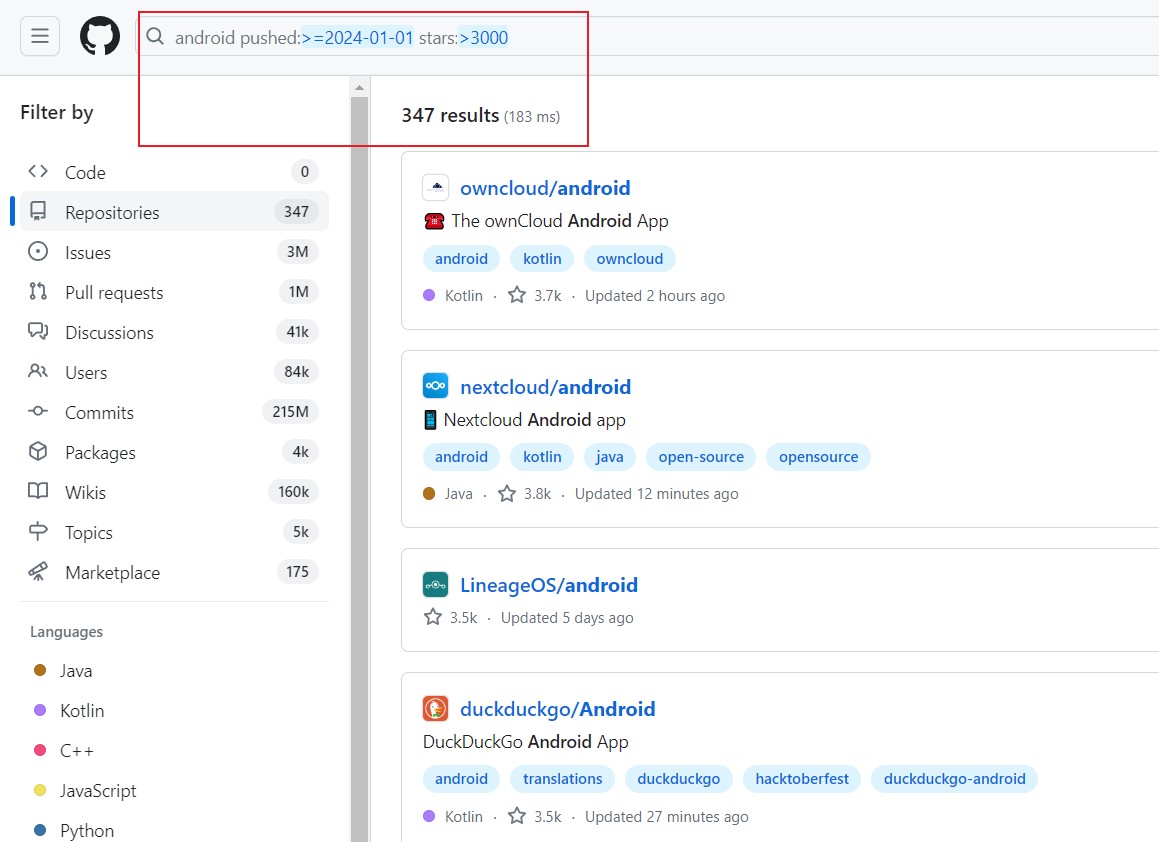The width and height of the screenshot is (1159, 842).
Task: Click the translations topic tag
Action: point(562,779)
